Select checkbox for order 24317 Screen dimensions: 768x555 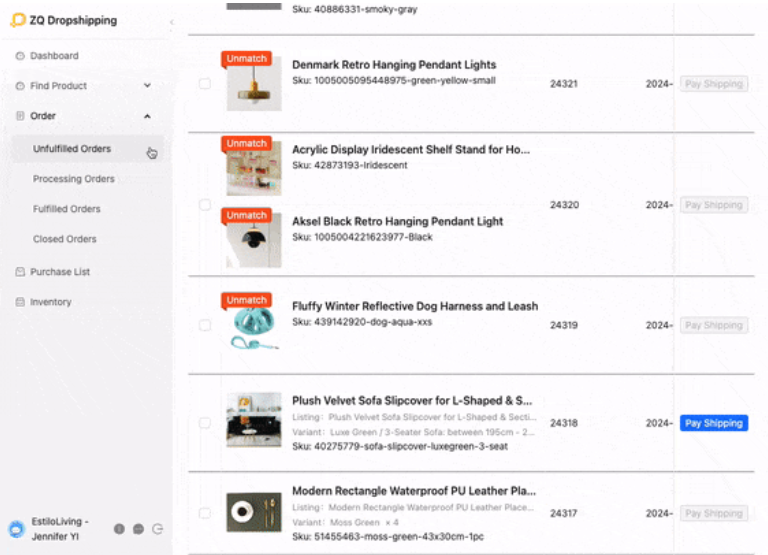[205, 513]
